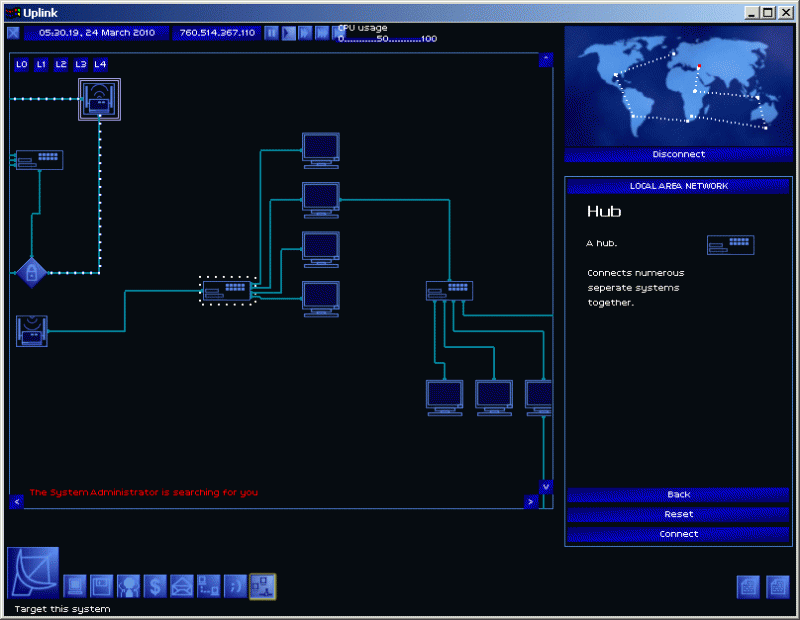The height and width of the screenshot is (620, 800).
Task: Switch to the L3 layer tab
Action: click(x=81, y=64)
